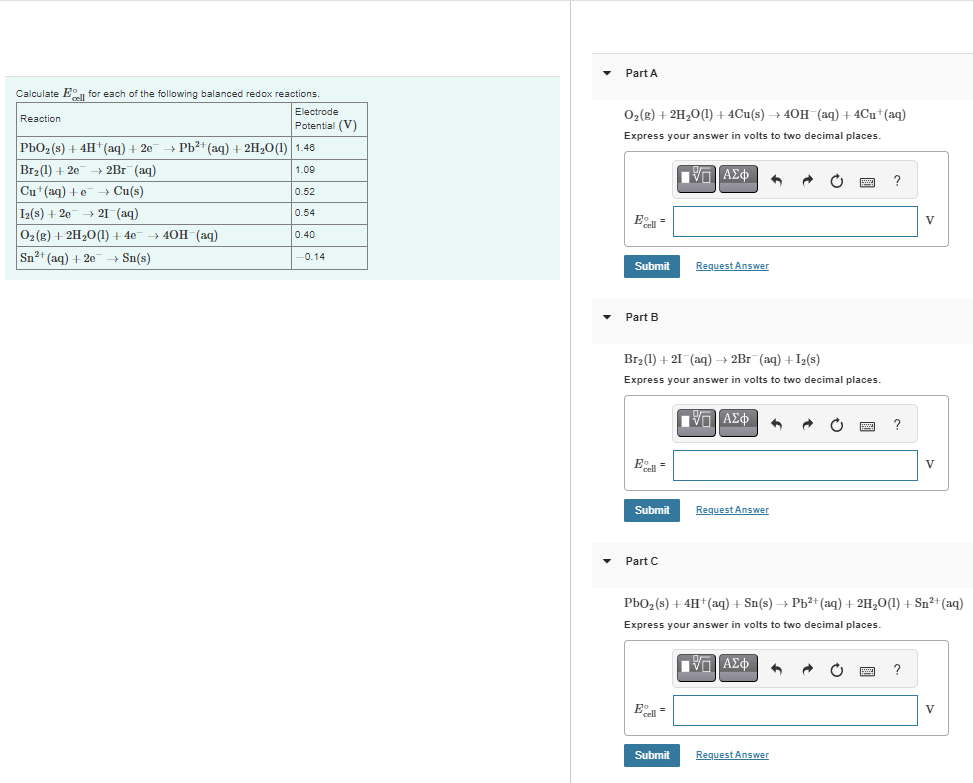Open help with the ? icon in Part B
Screen dimensions: 973x783
(x=896, y=424)
